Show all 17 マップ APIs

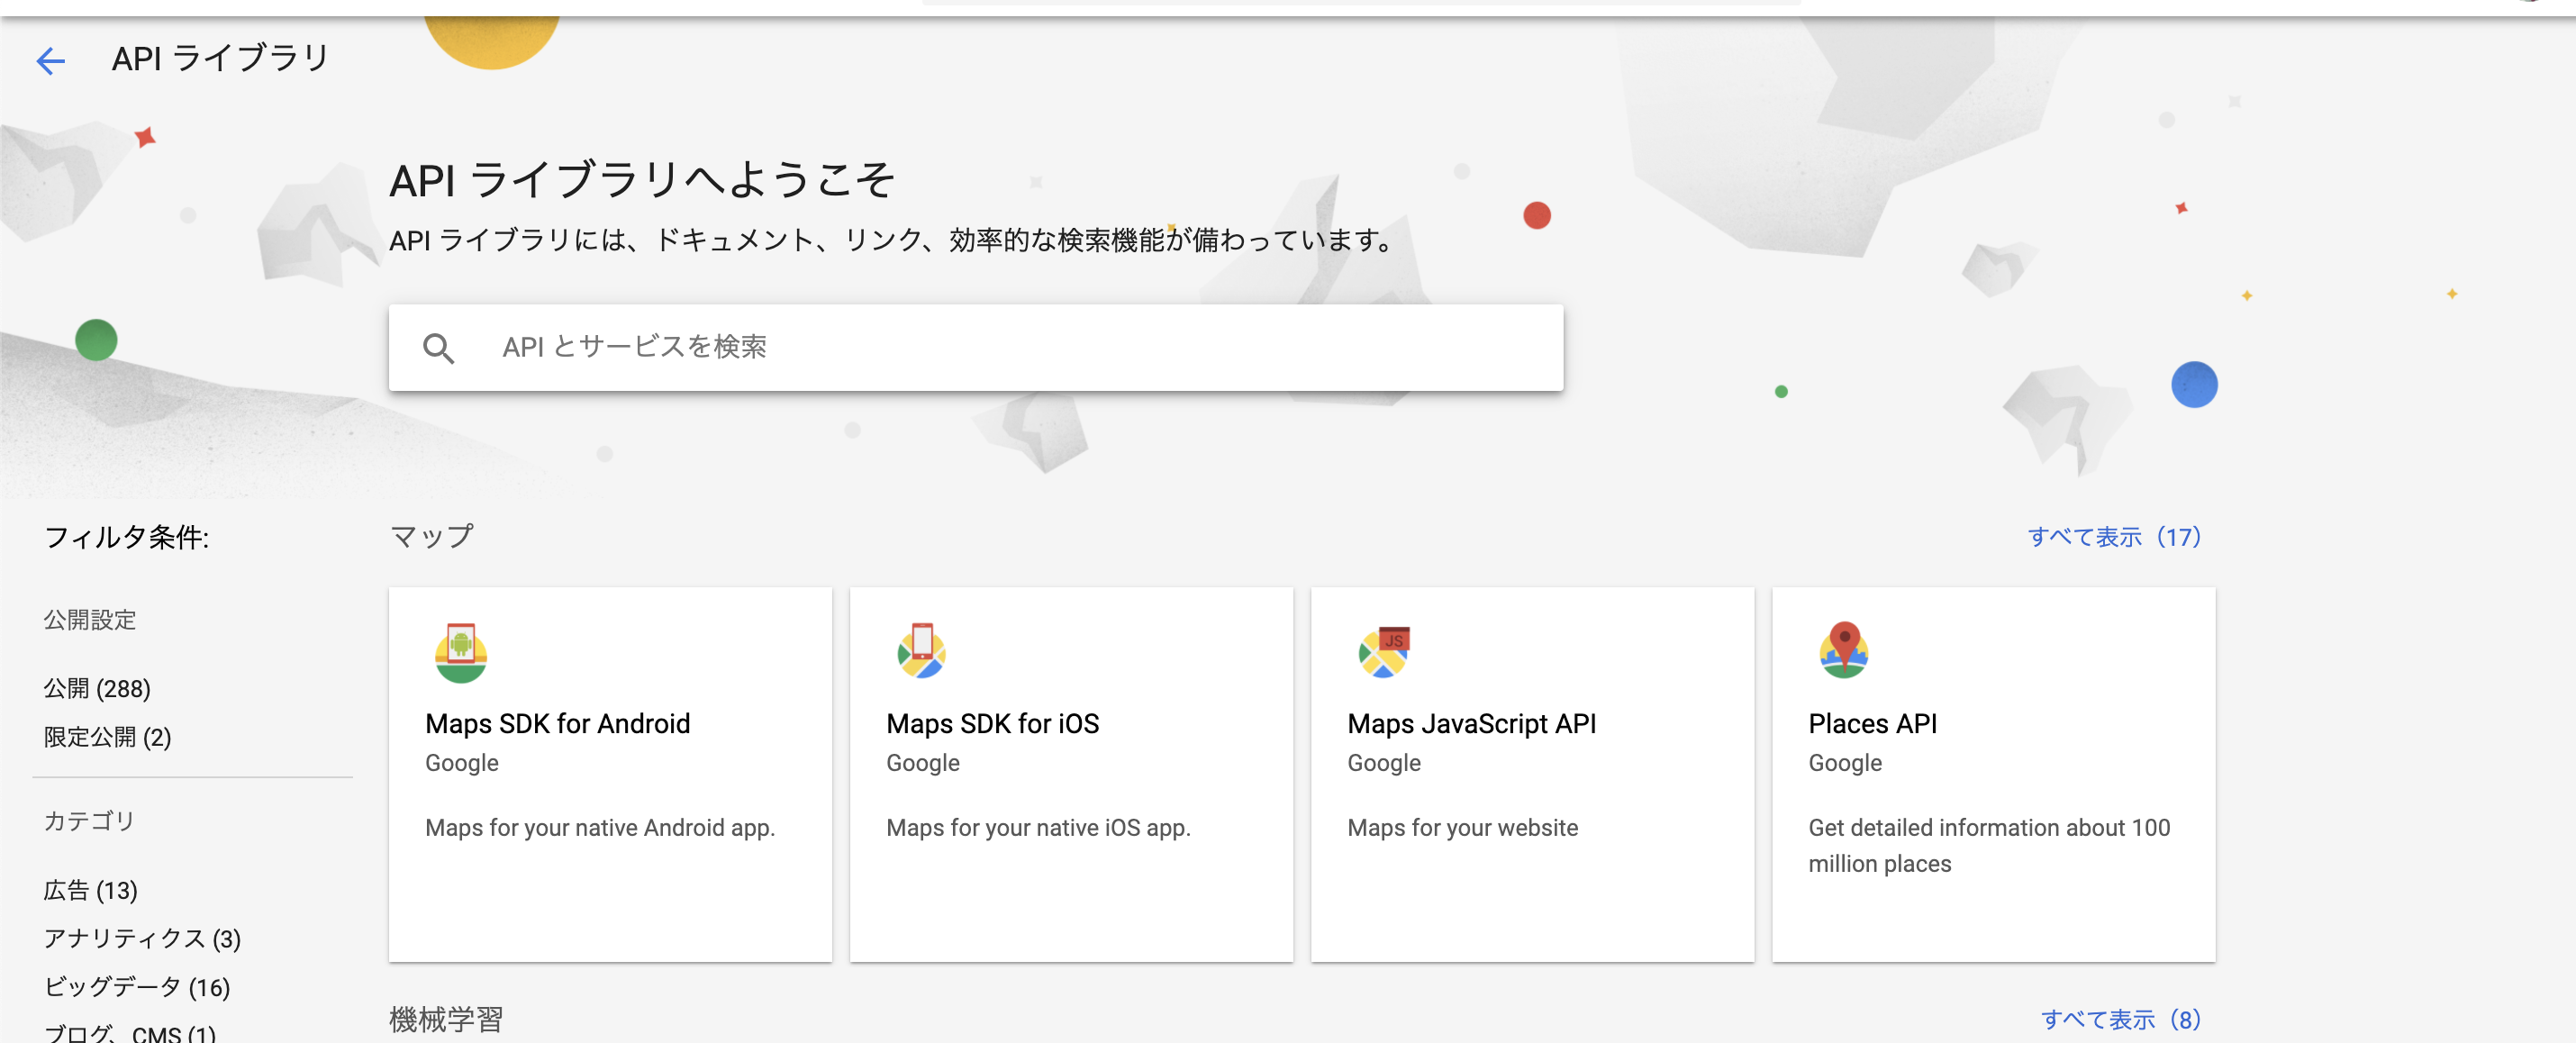(x=2113, y=537)
